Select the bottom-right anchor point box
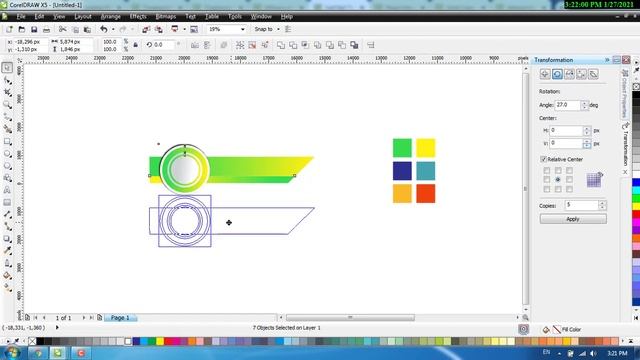This screenshot has width=640, height=360. 569,189
